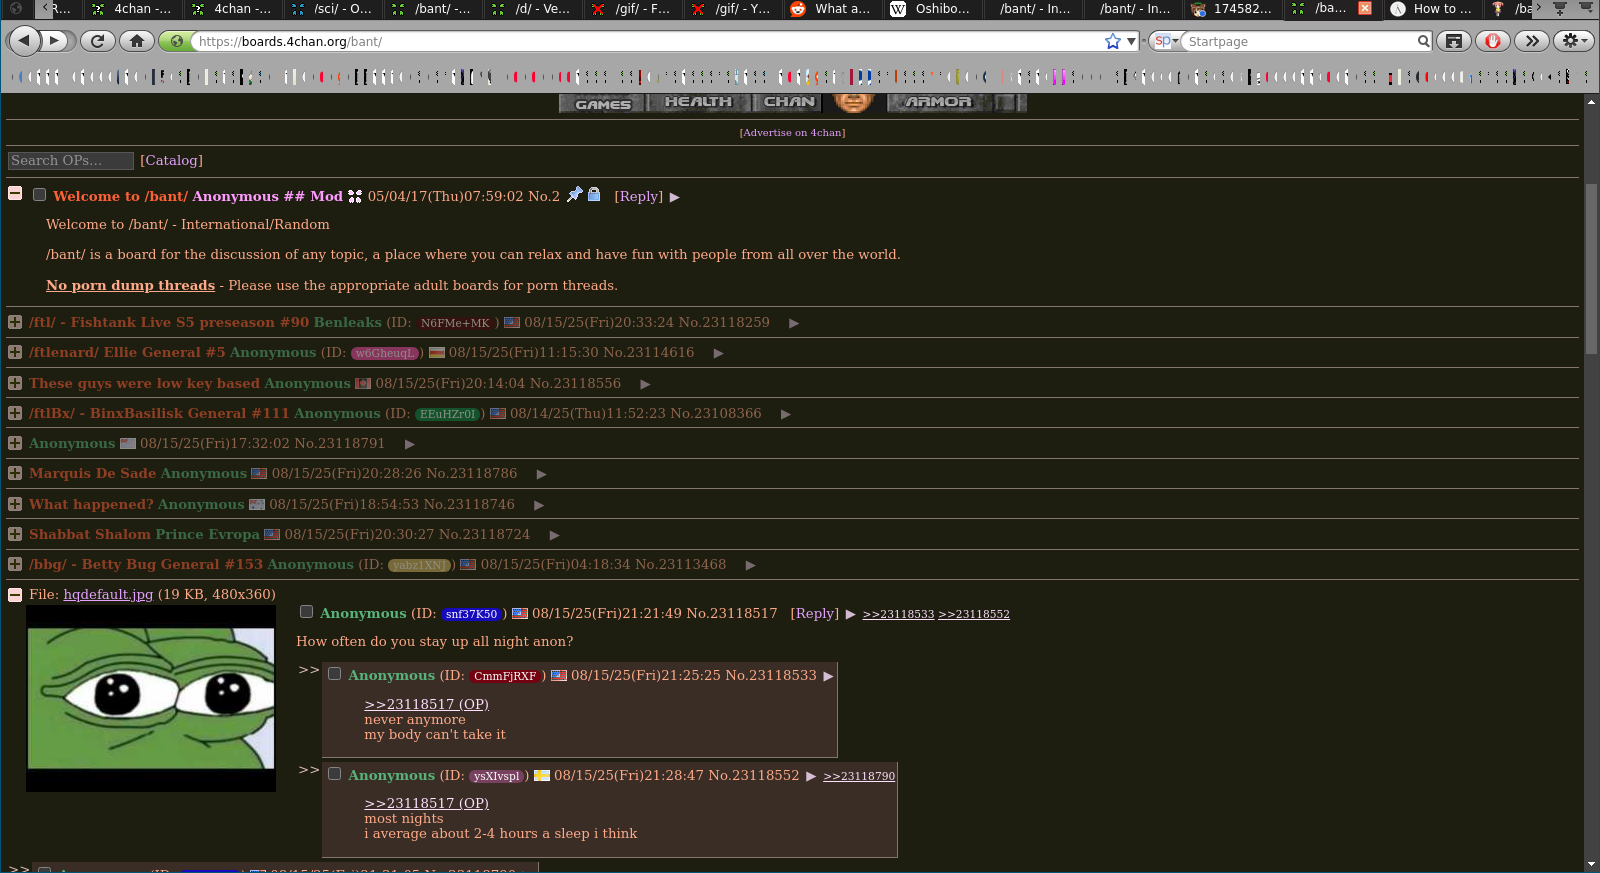This screenshot has width=1600, height=873.
Task: Collapse the Welcome to /bant/ thread
Action: click(15, 194)
